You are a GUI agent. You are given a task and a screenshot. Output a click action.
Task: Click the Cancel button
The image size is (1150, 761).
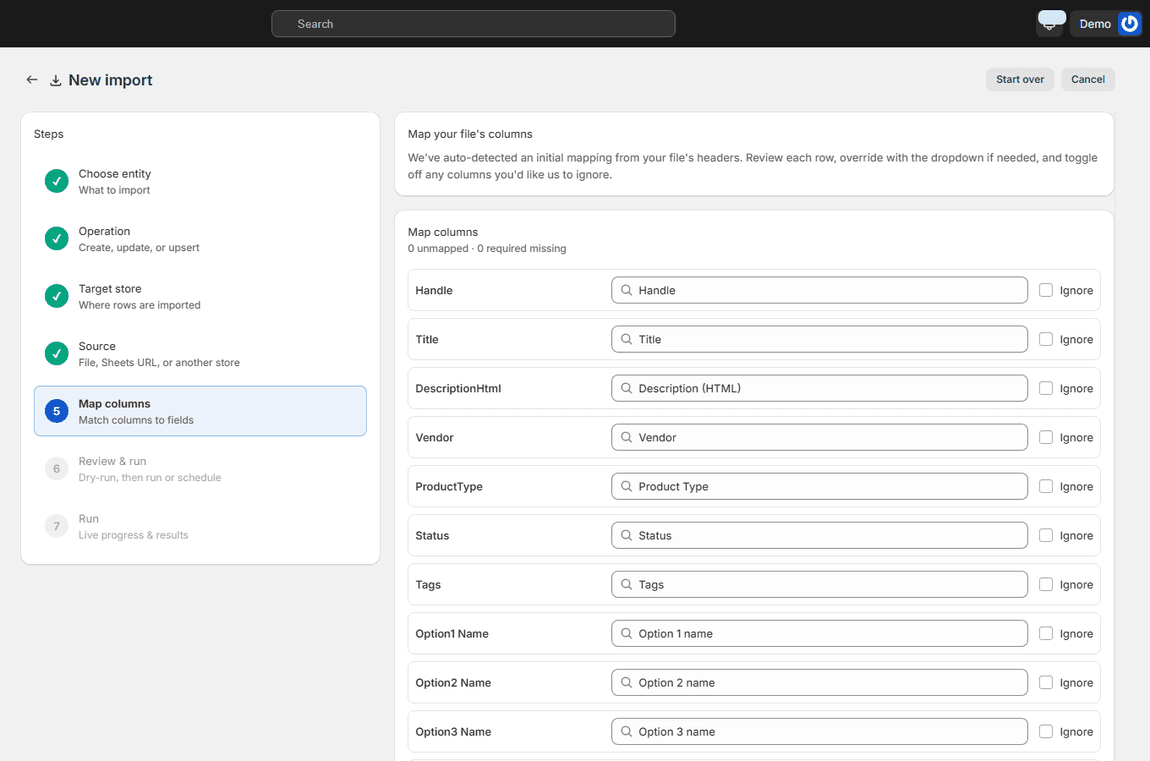1088,79
